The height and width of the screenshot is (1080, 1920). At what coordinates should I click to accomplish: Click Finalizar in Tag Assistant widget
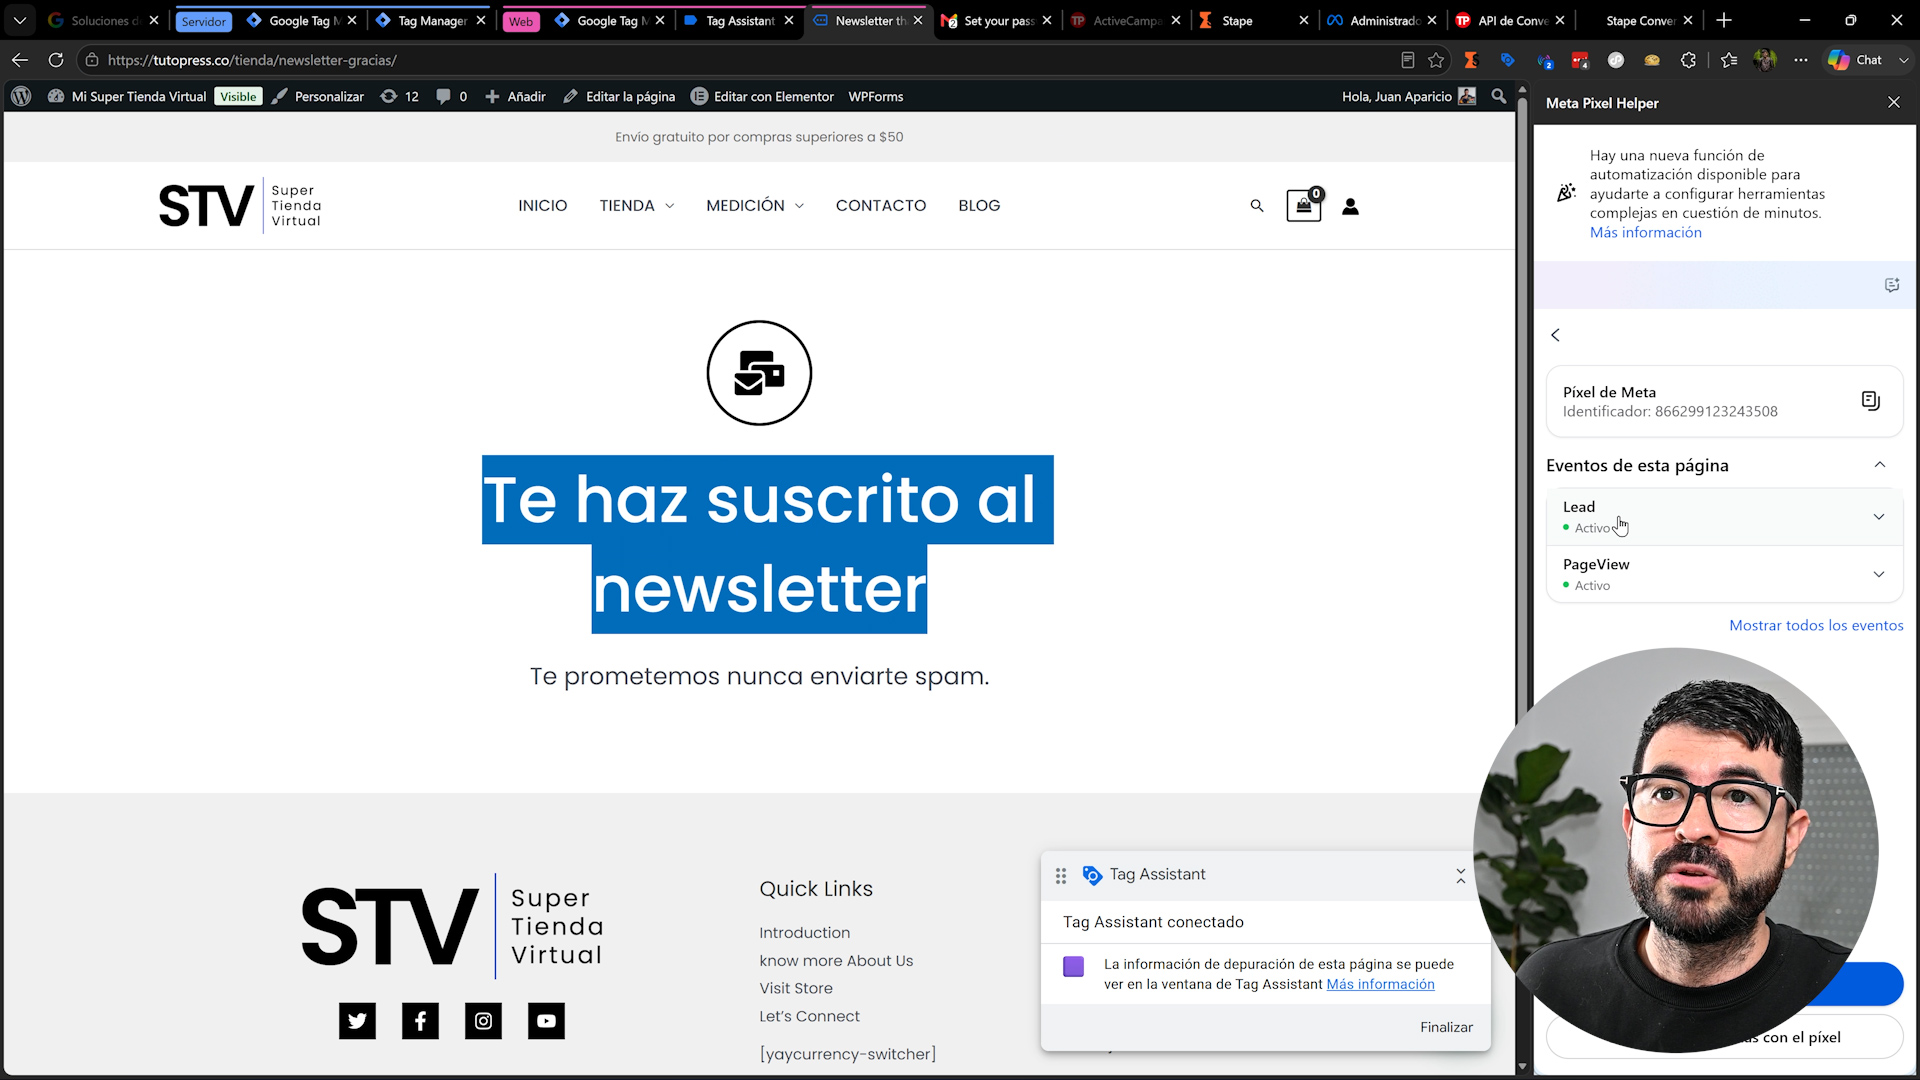[1446, 1027]
